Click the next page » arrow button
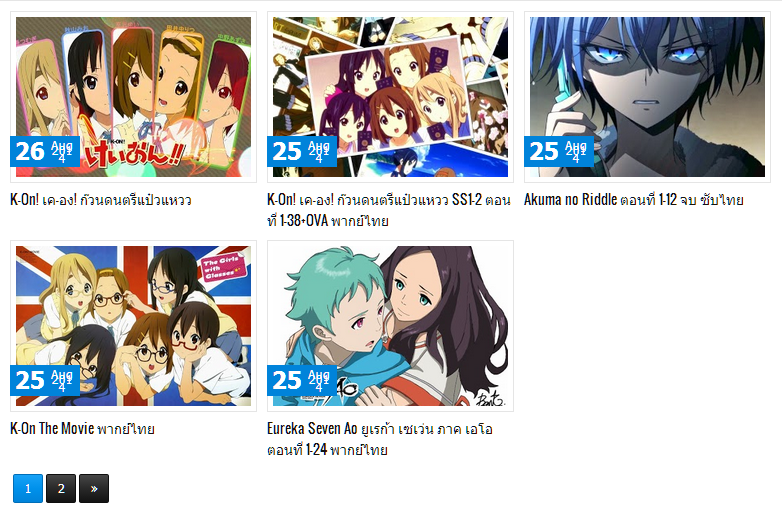Viewport: 782px width, 518px height. coord(94,488)
